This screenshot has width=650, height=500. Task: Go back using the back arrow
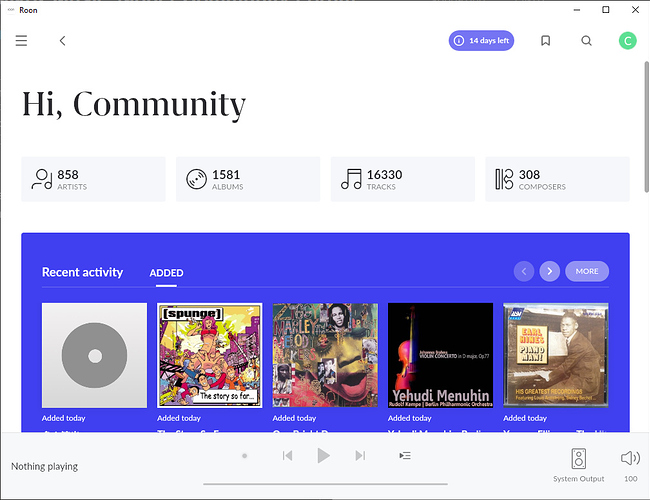[62, 41]
